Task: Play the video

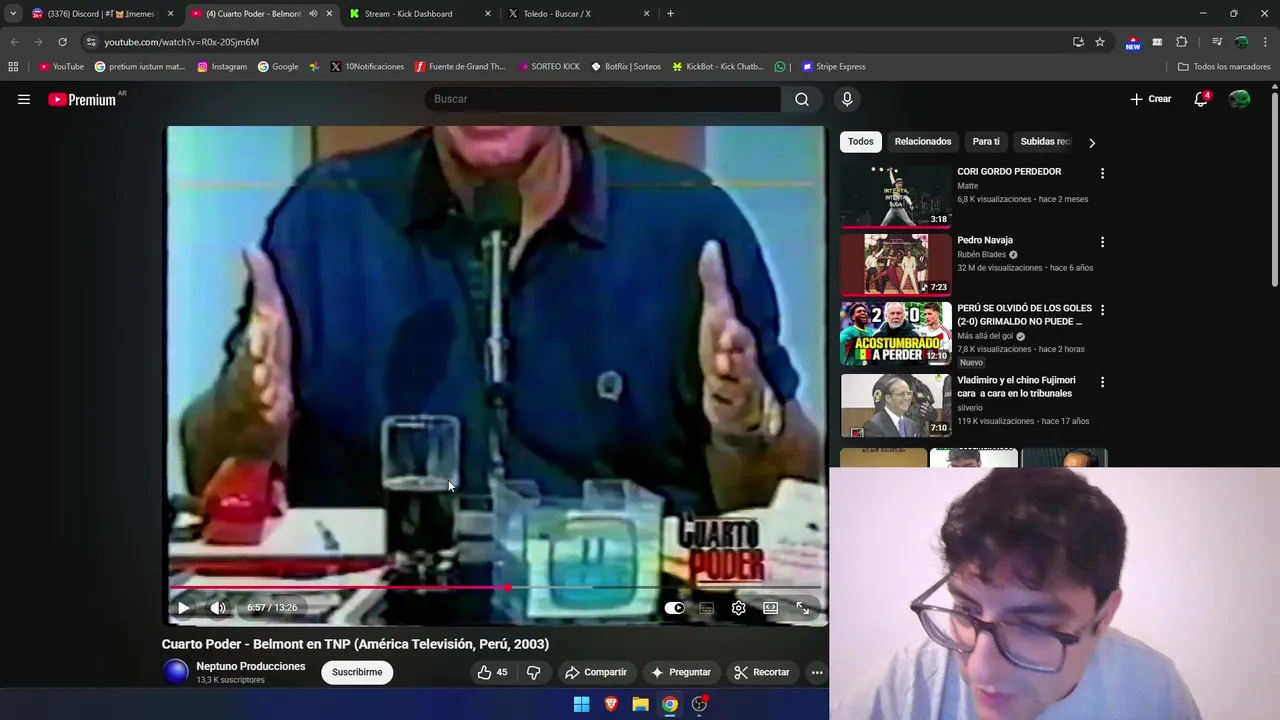Action: pos(183,608)
